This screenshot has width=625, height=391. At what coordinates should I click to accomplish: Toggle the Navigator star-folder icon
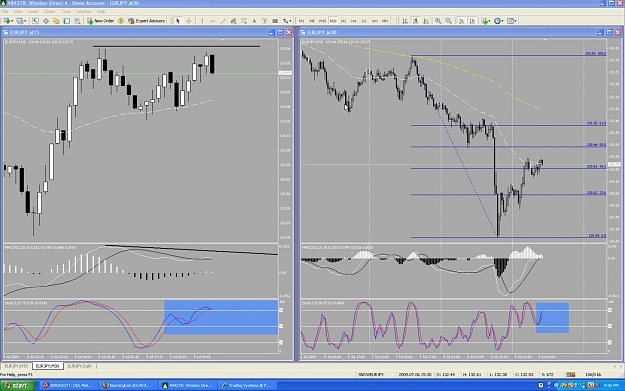tap(56, 21)
